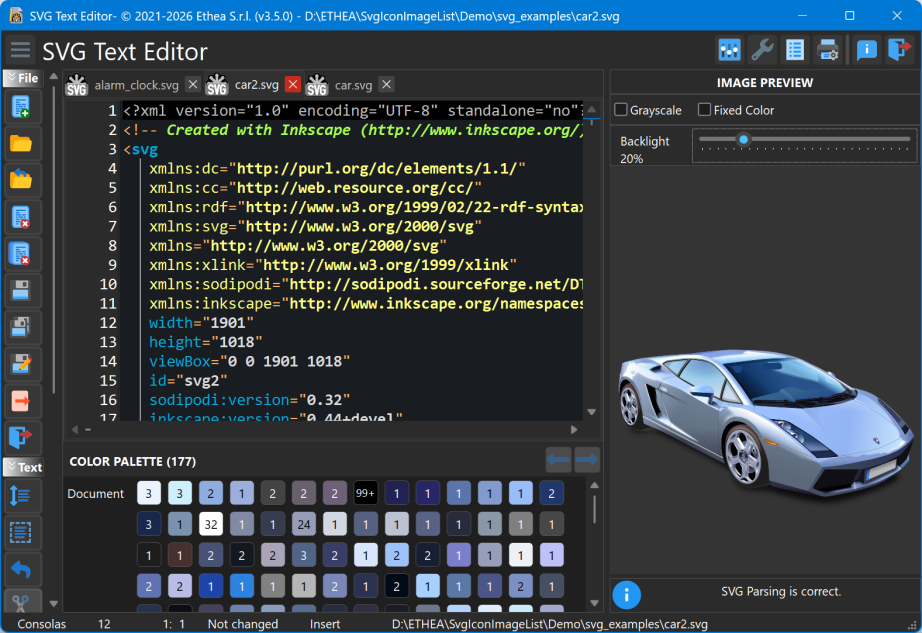Click previous color palette arrow
The height and width of the screenshot is (633, 922).
(x=558, y=460)
